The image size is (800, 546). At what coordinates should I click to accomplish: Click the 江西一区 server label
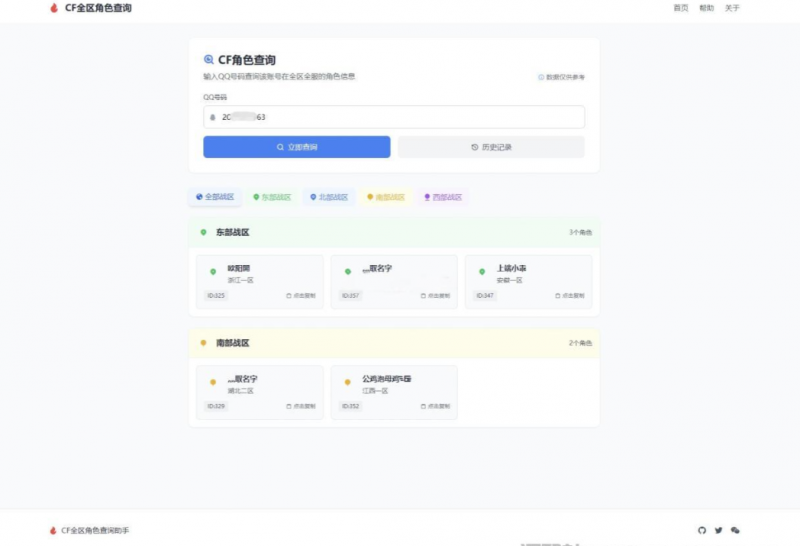[375, 391]
